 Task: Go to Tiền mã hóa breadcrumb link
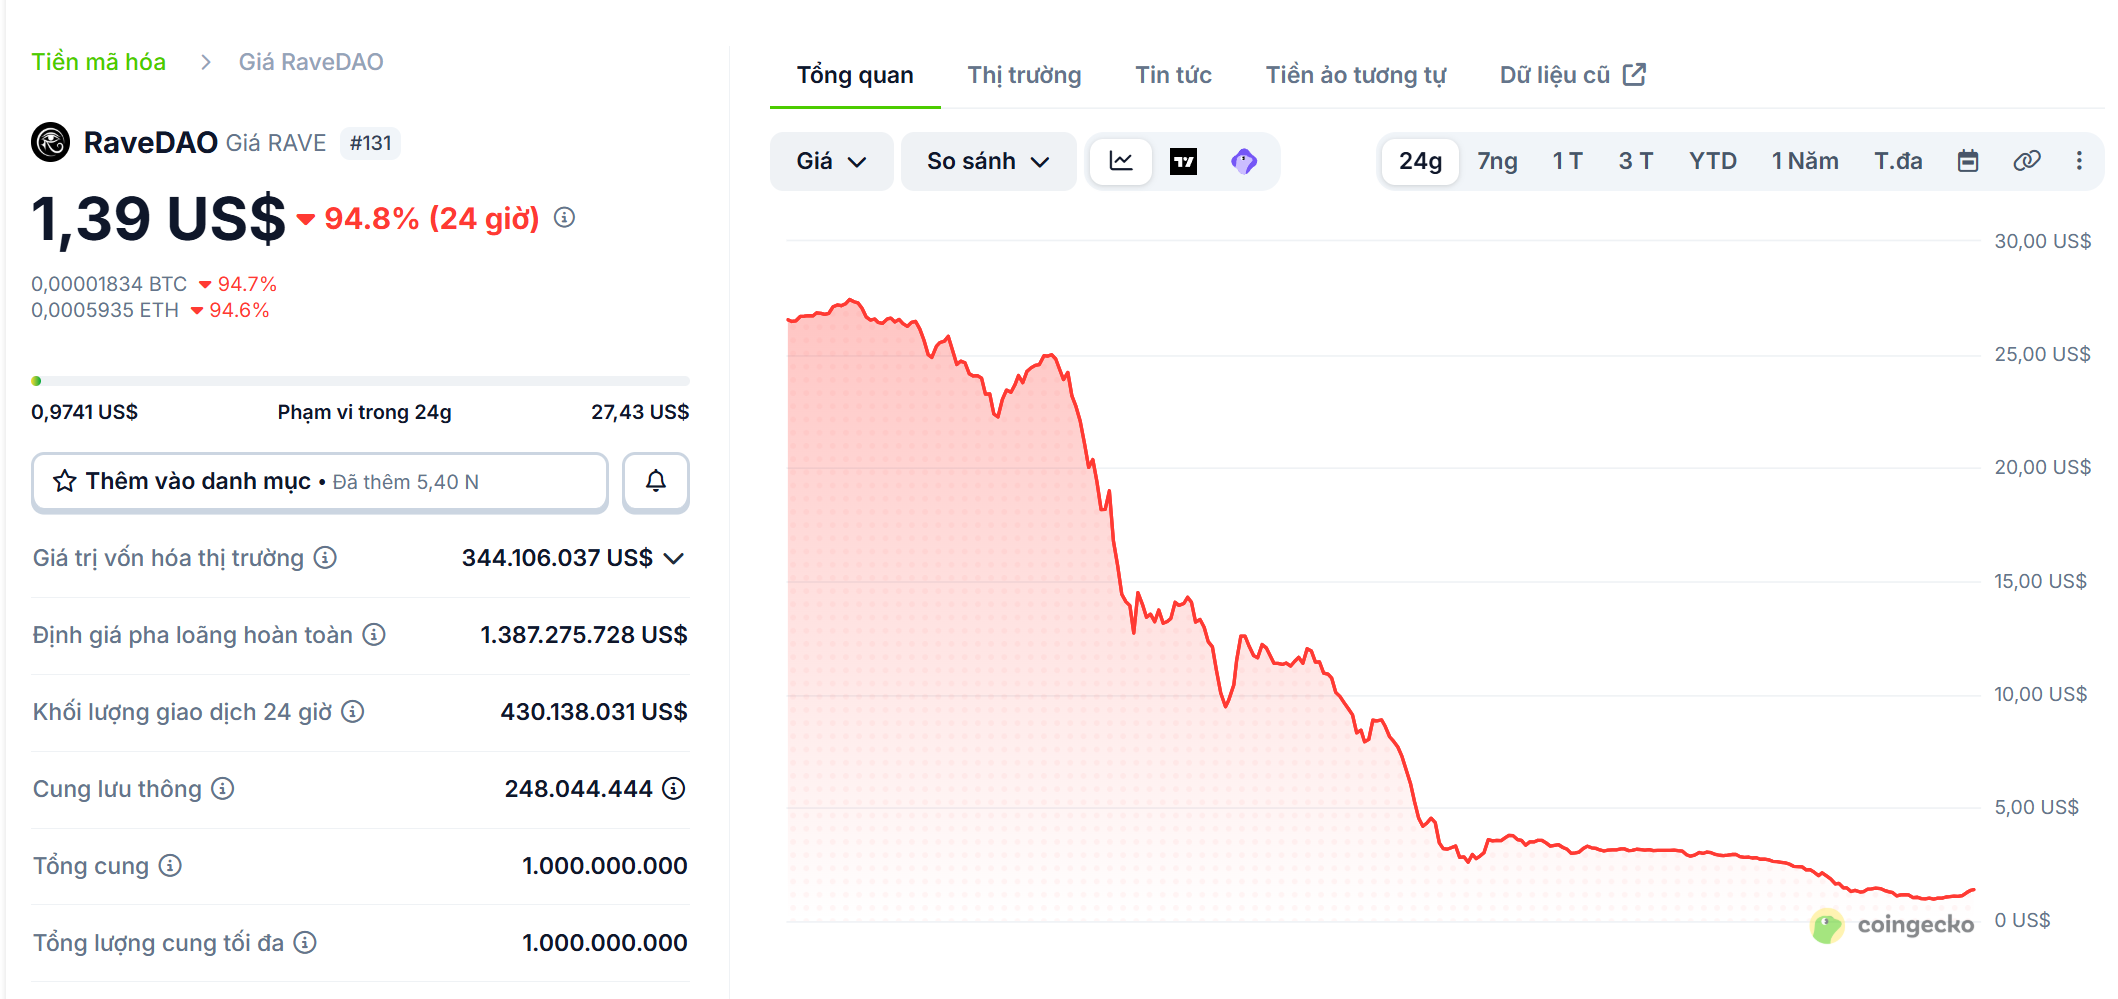pyautogui.click(x=98, y=62)
